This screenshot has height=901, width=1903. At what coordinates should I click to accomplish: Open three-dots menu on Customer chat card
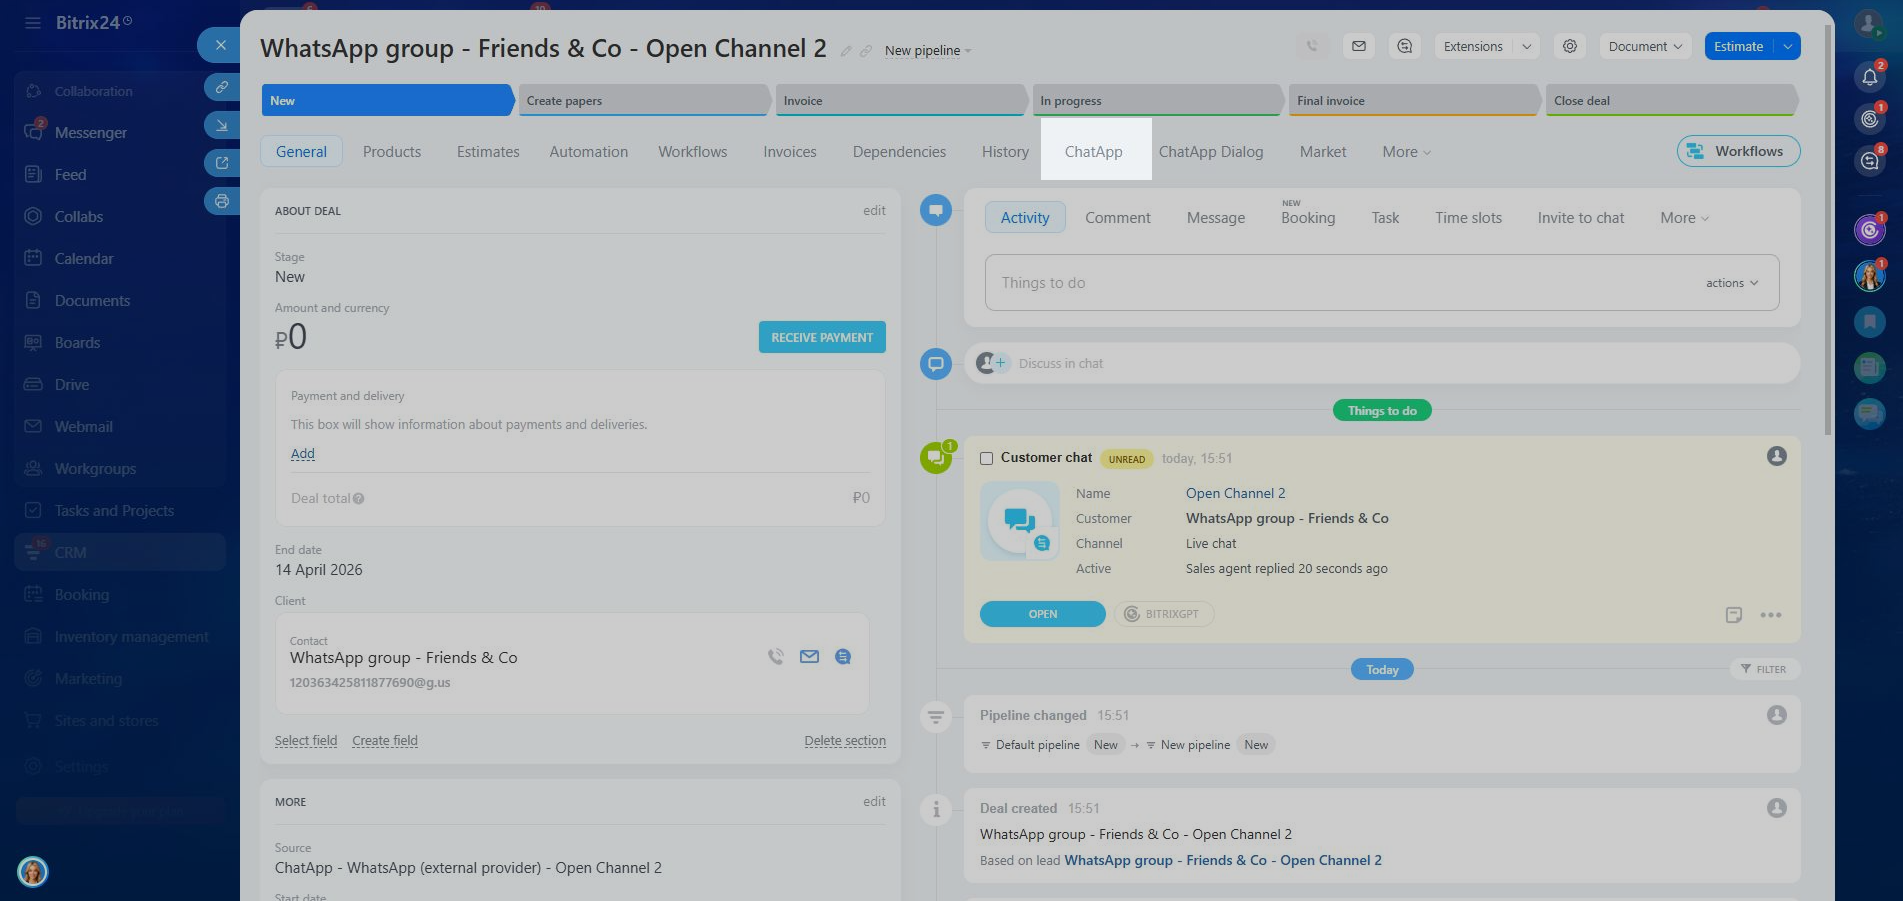tap(1770, 615)
